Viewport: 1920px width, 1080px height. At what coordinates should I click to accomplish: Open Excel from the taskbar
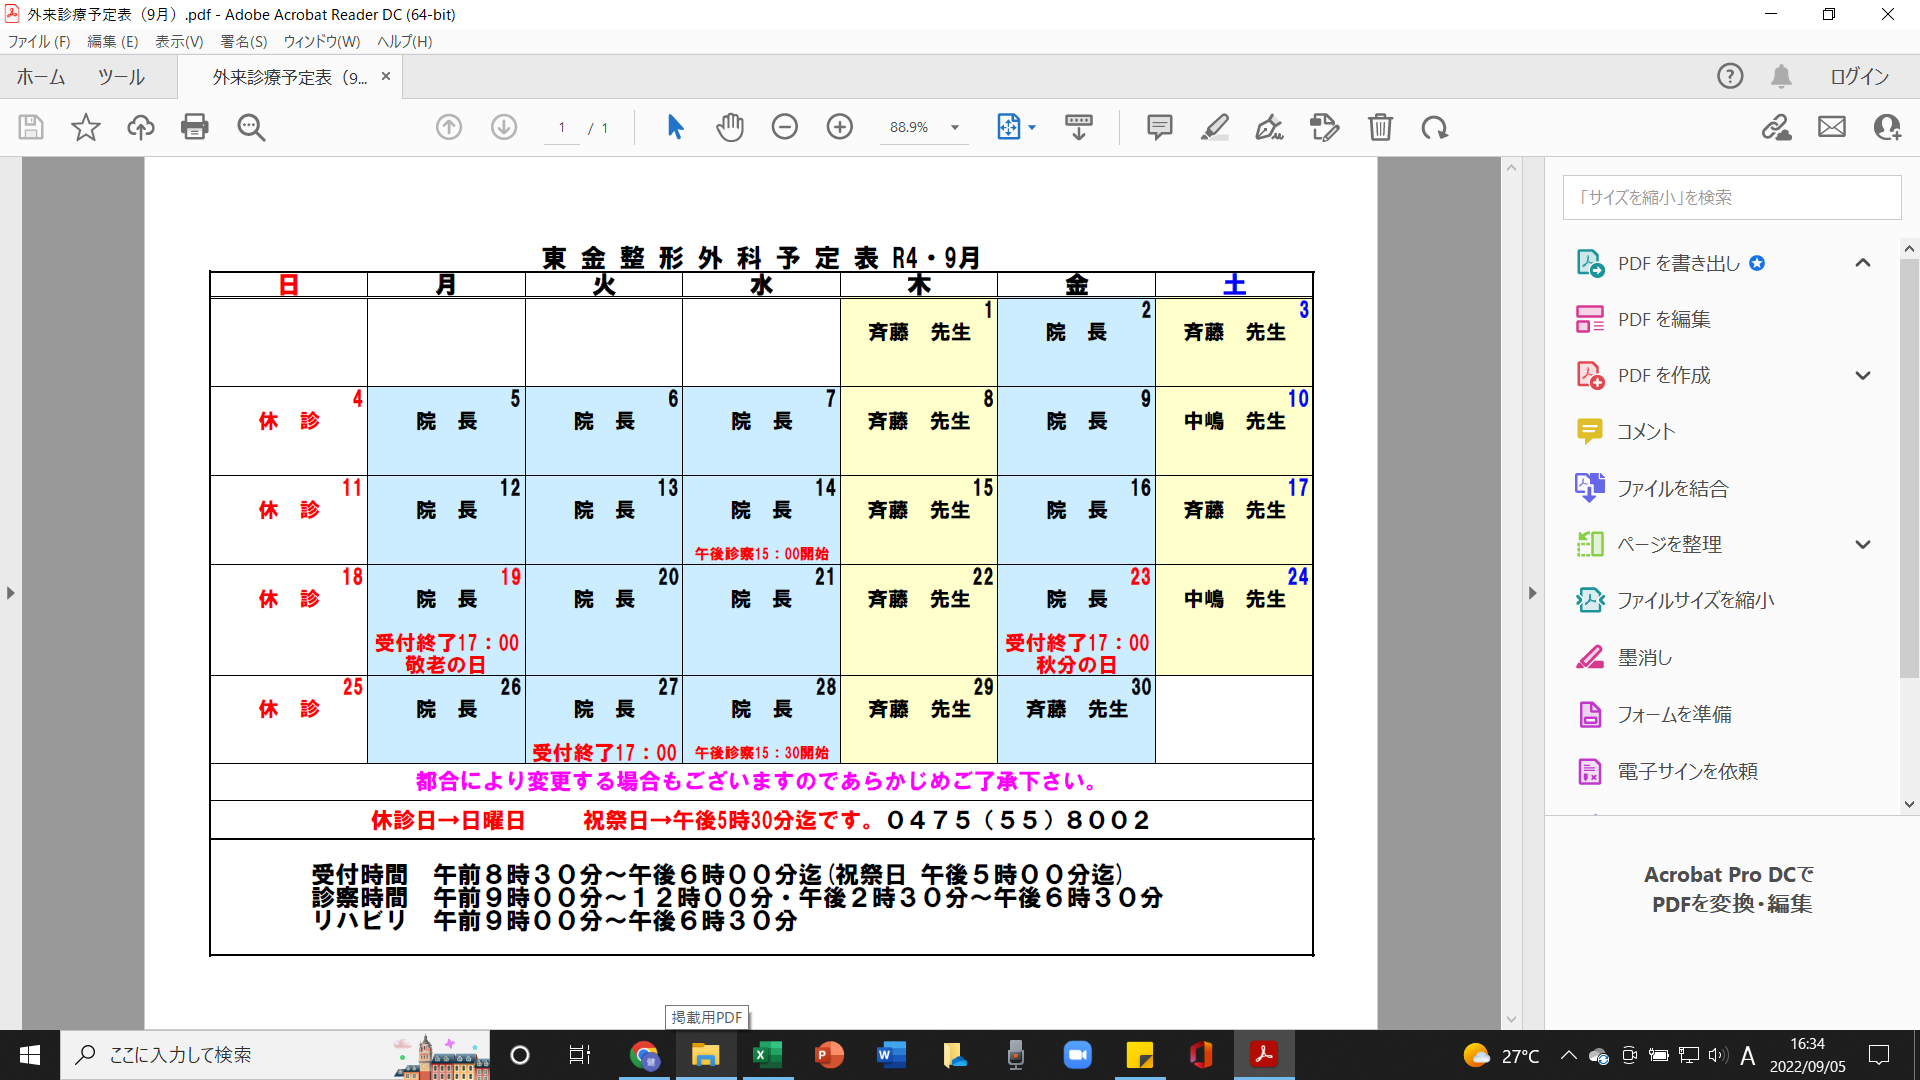pos(767,1055)
